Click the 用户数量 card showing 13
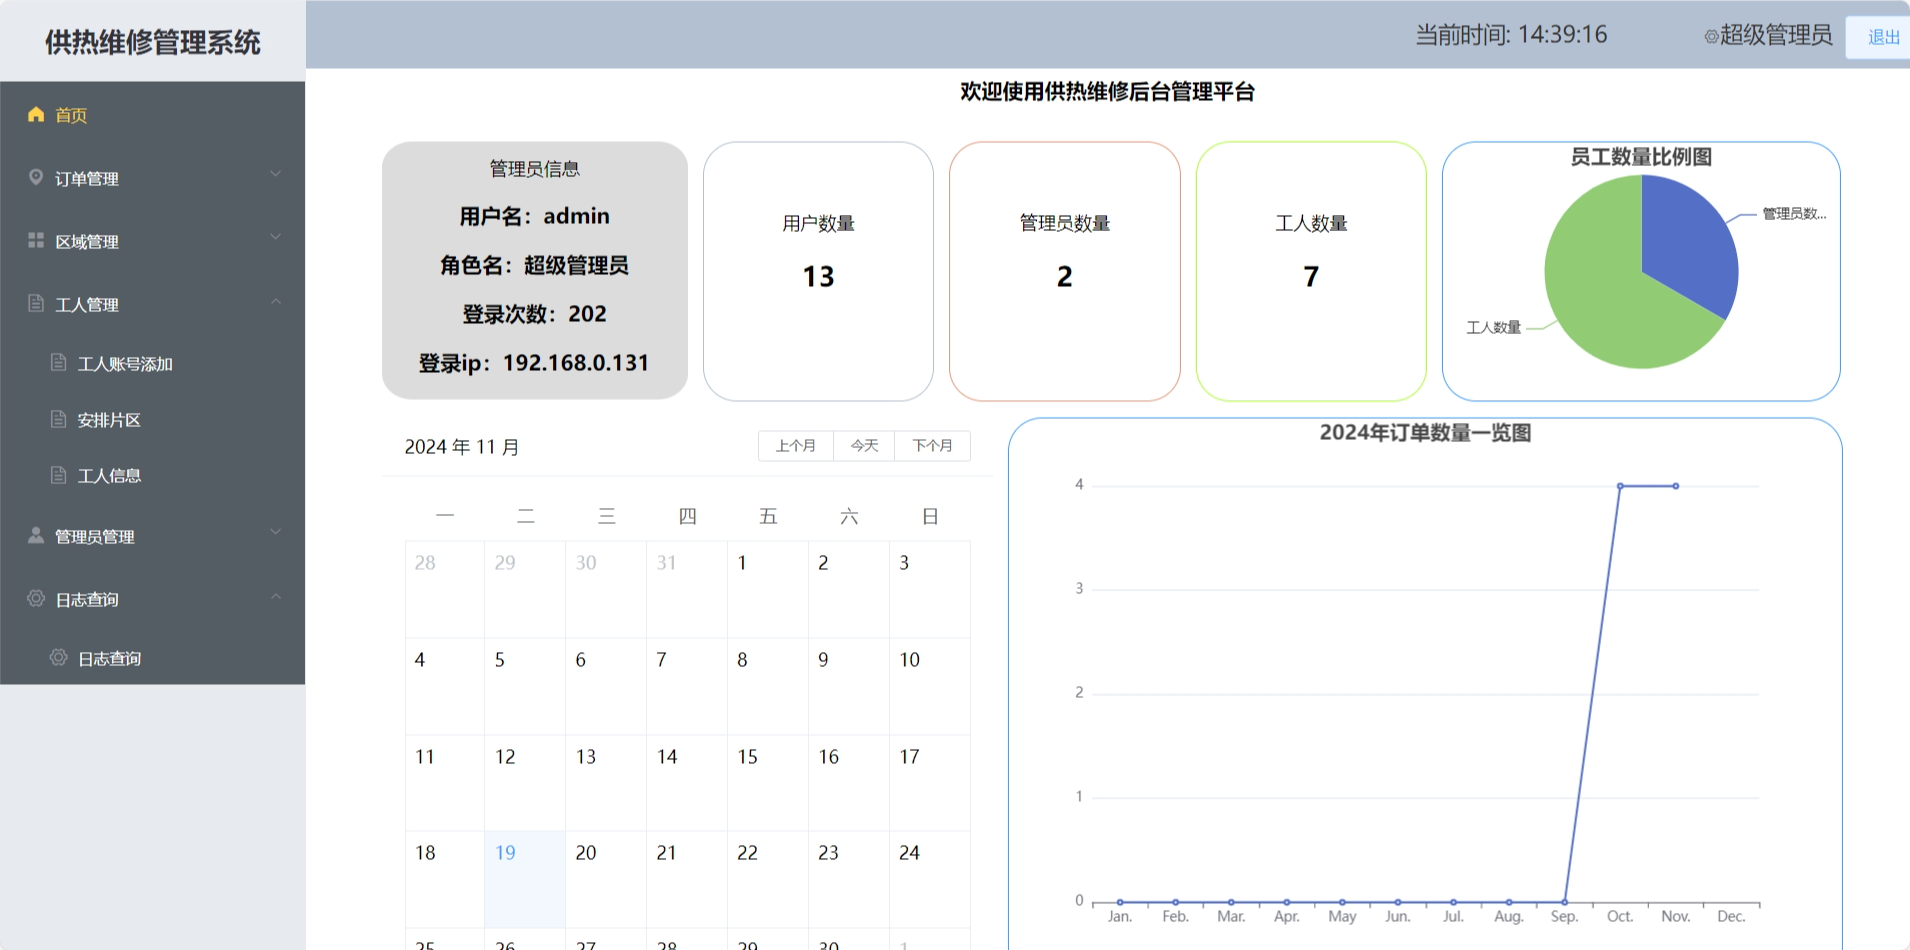Image resolution: width=1910 pixels, height=950 pixels. point(818,271)
